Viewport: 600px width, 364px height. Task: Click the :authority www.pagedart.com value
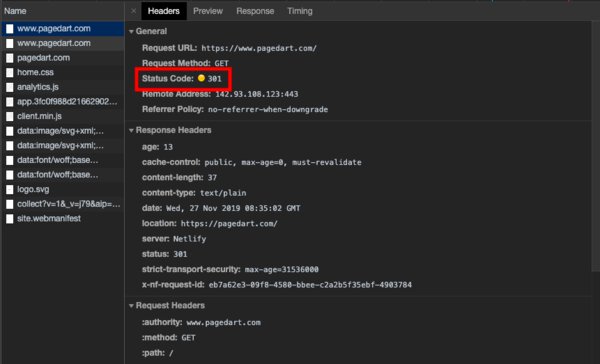click(x=223, y=323)
